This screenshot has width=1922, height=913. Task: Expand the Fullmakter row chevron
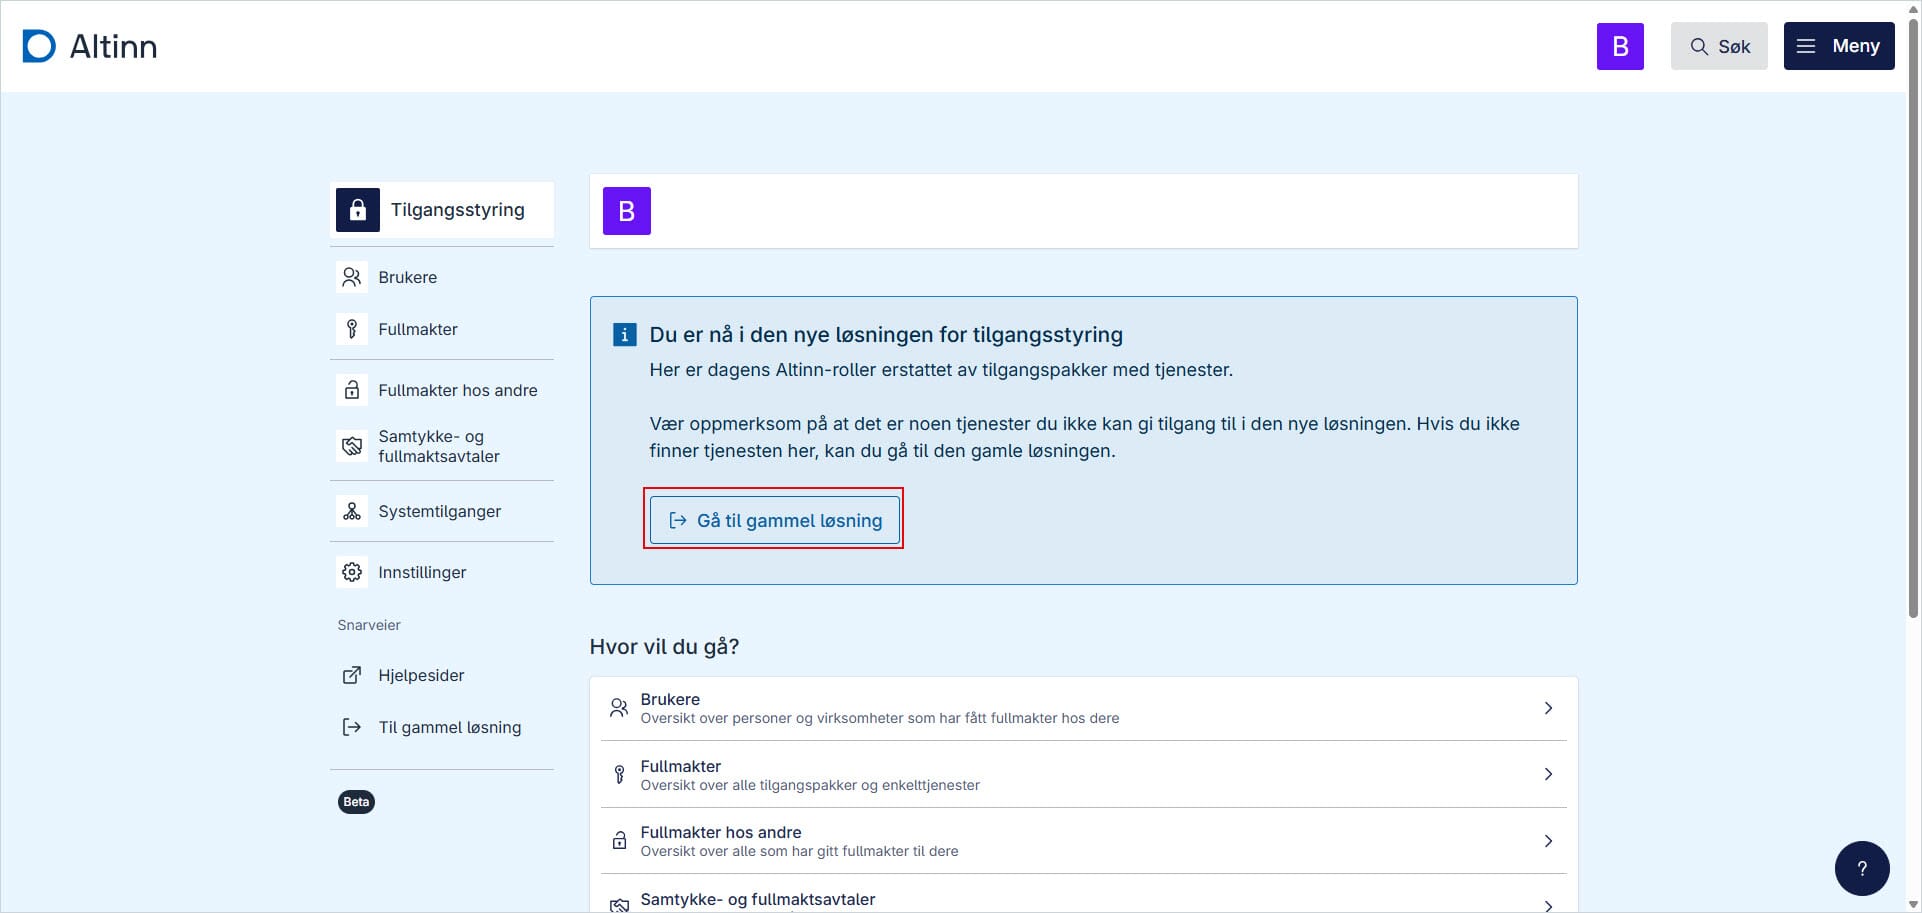coord(1548,774)
